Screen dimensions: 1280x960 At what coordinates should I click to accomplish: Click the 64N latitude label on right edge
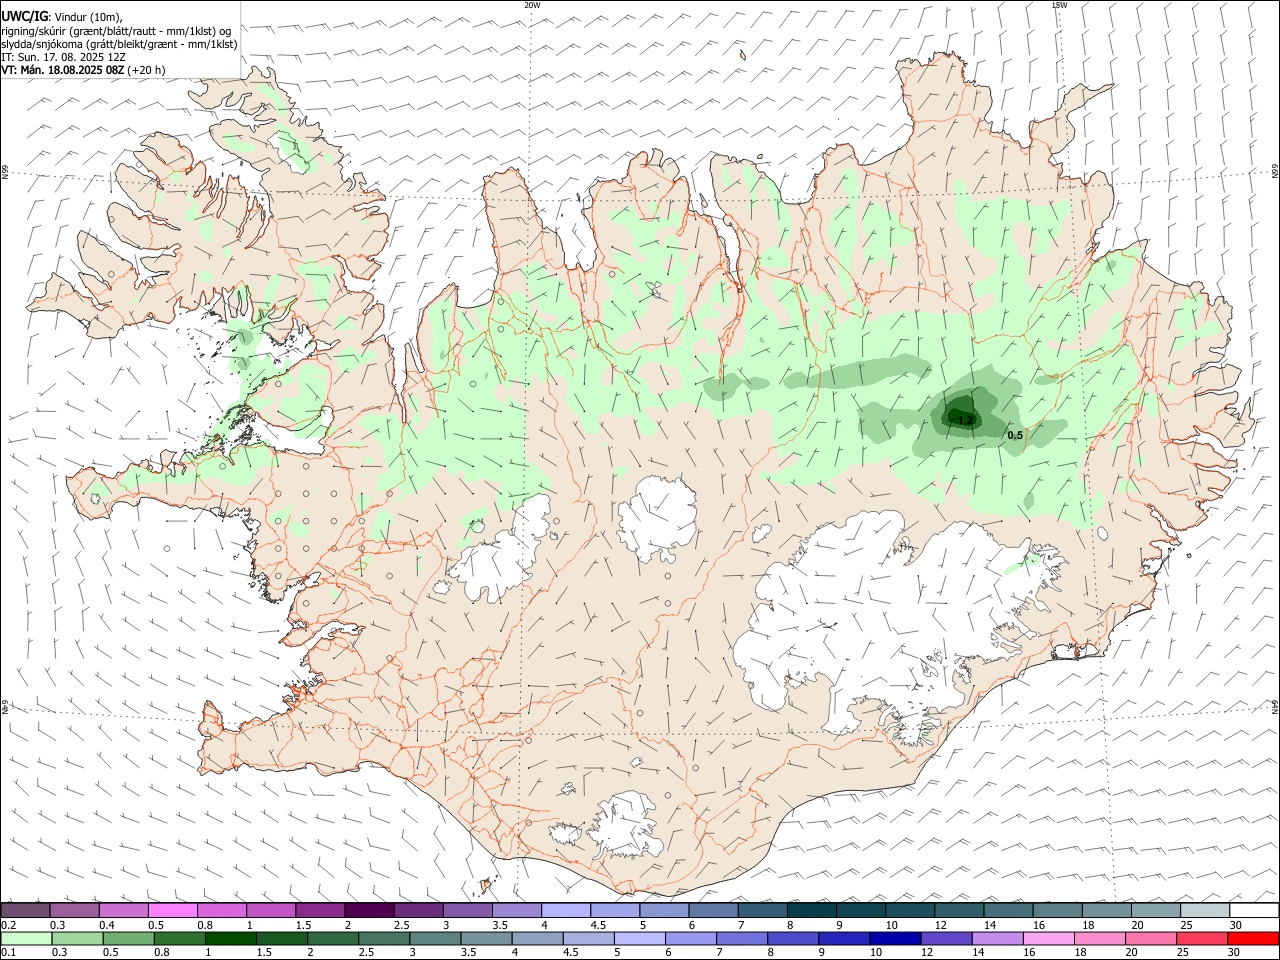pyautogui.click(x=1275, y=706)
